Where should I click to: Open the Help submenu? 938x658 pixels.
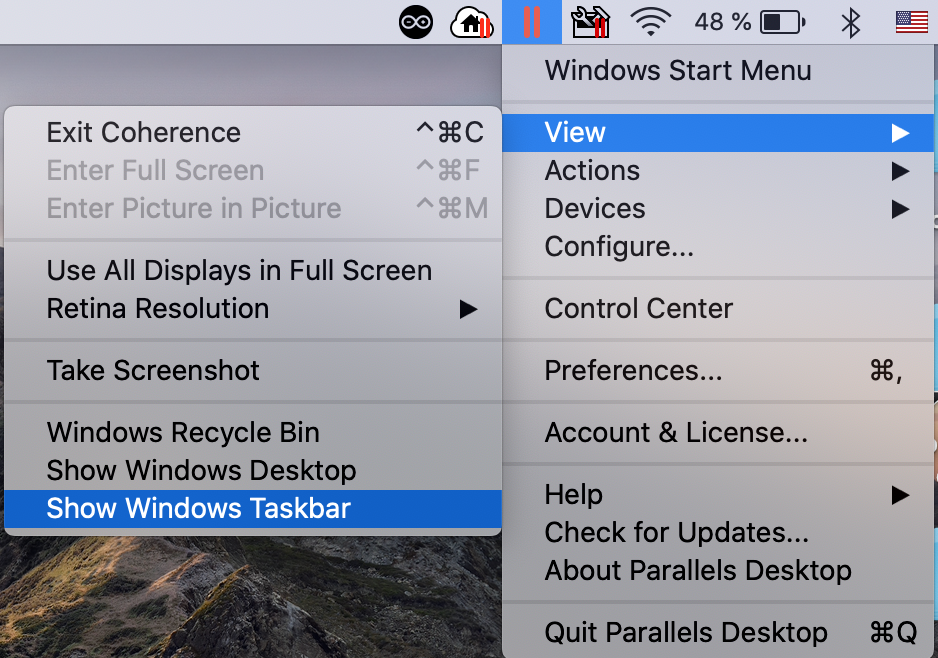click(x=718, y=495)
